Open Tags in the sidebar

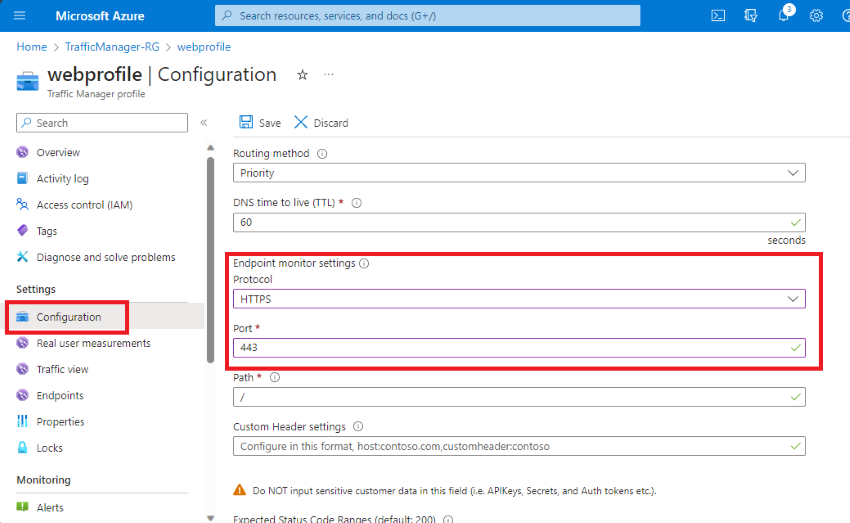47,231
